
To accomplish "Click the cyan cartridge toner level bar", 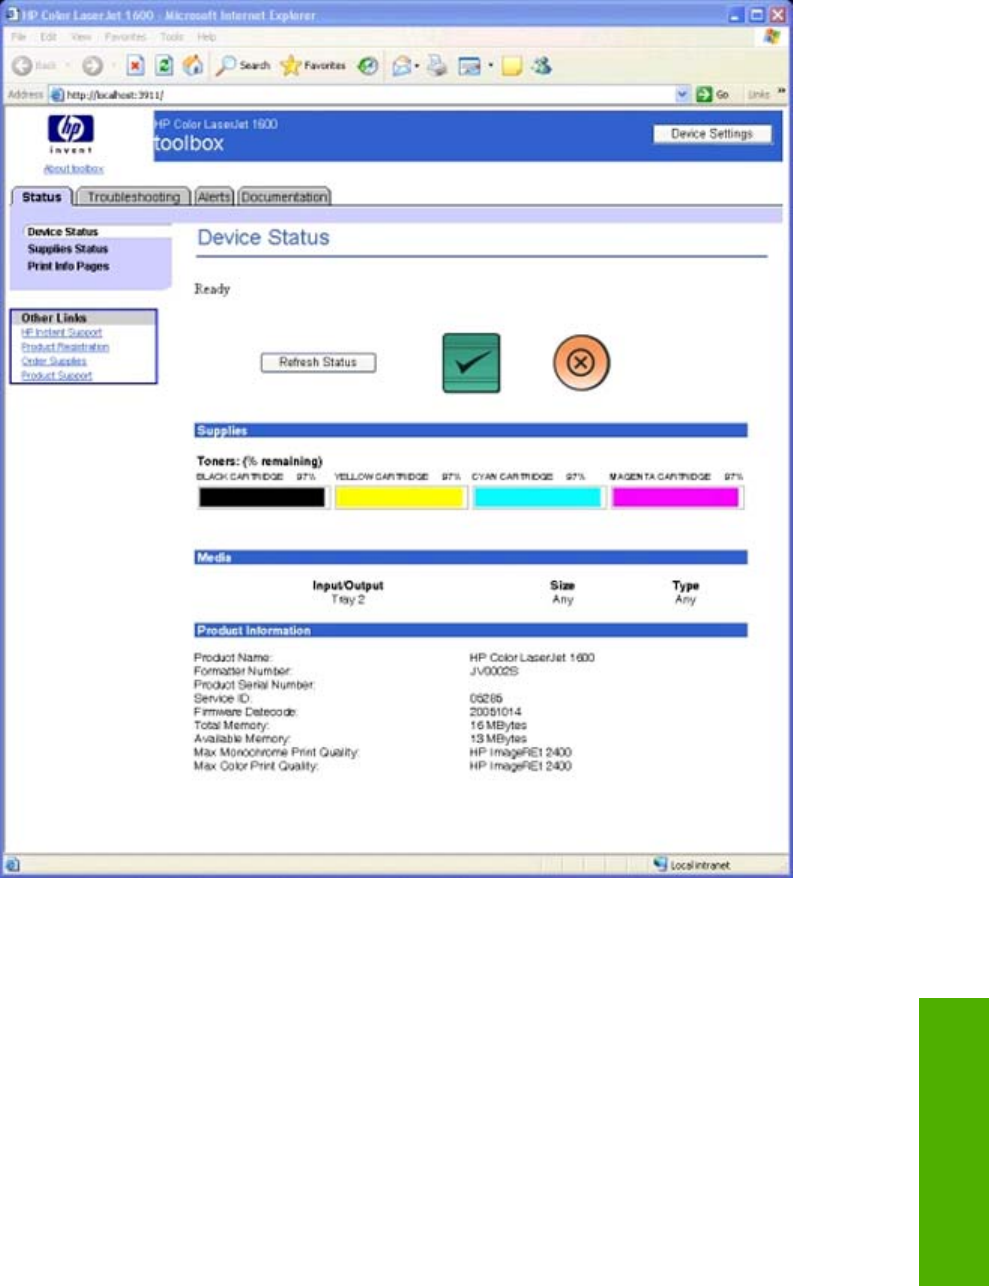I will (538, 497).
